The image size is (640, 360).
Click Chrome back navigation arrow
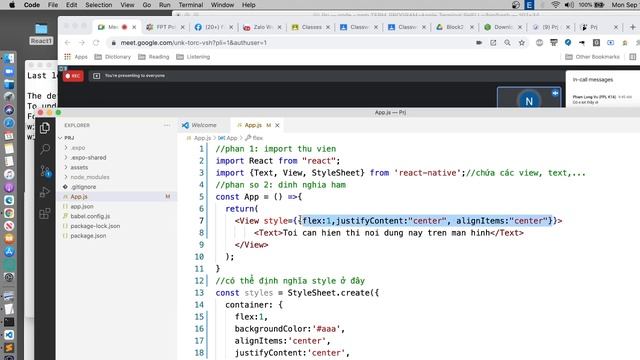pyautogui.click(x=68, y=42)
